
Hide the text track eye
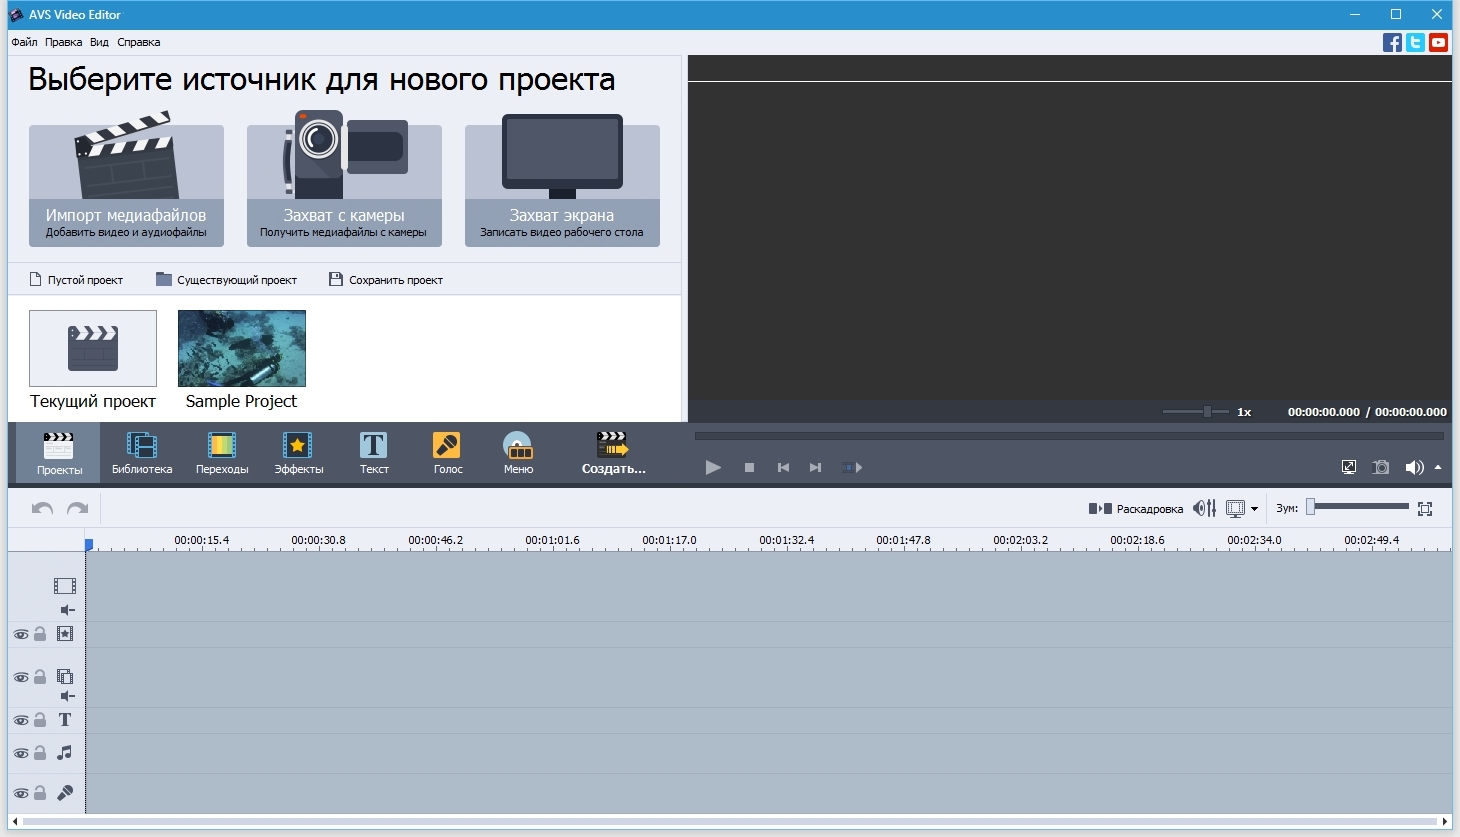pos(20,720)
